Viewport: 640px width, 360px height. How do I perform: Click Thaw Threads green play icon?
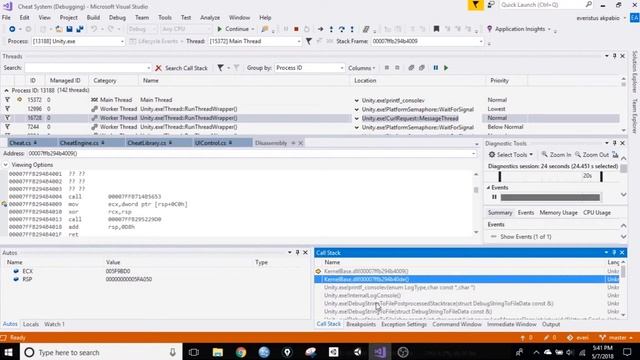[446, 68]
